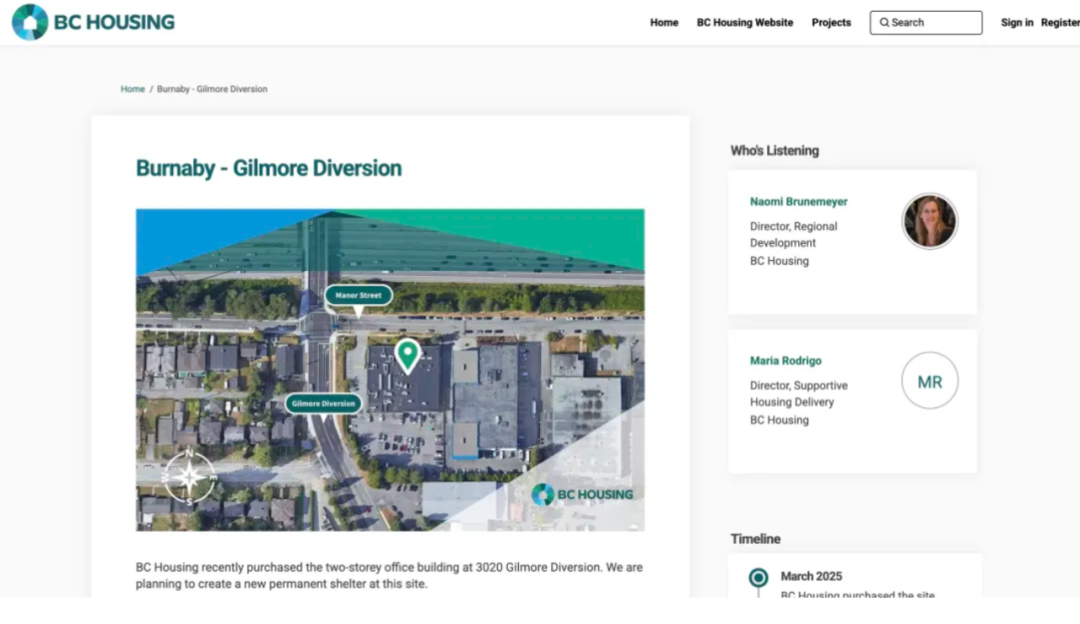1080x624 pixels.
Task: Click the 'Director, Supportive Housing Delivery' title text
Action: 799,394
